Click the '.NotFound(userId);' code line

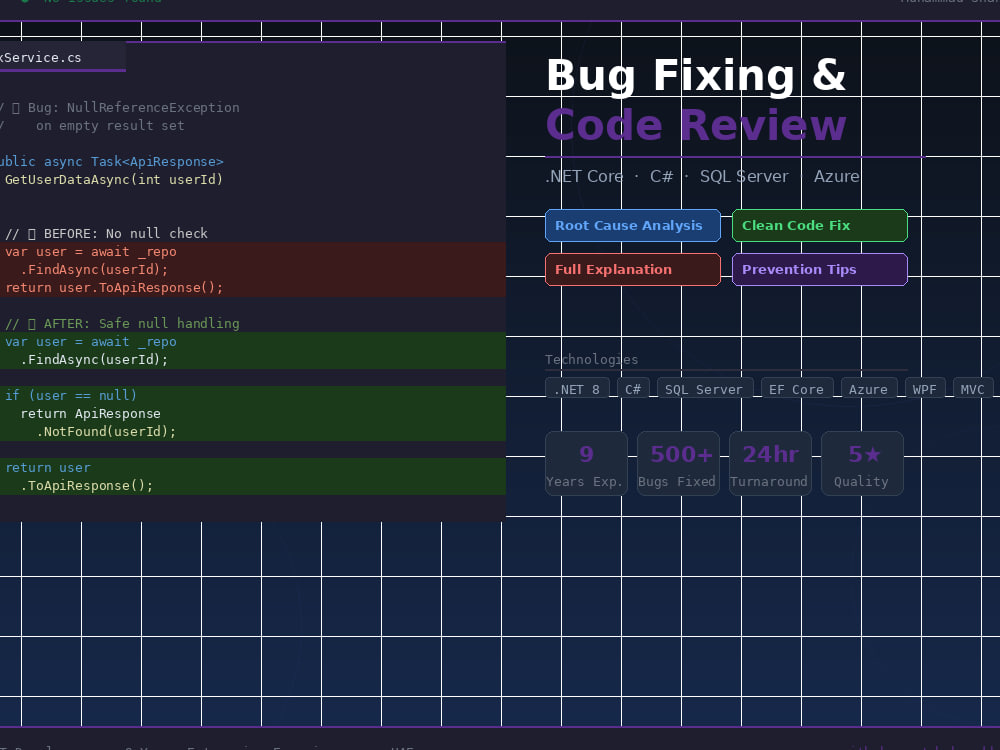106,432
